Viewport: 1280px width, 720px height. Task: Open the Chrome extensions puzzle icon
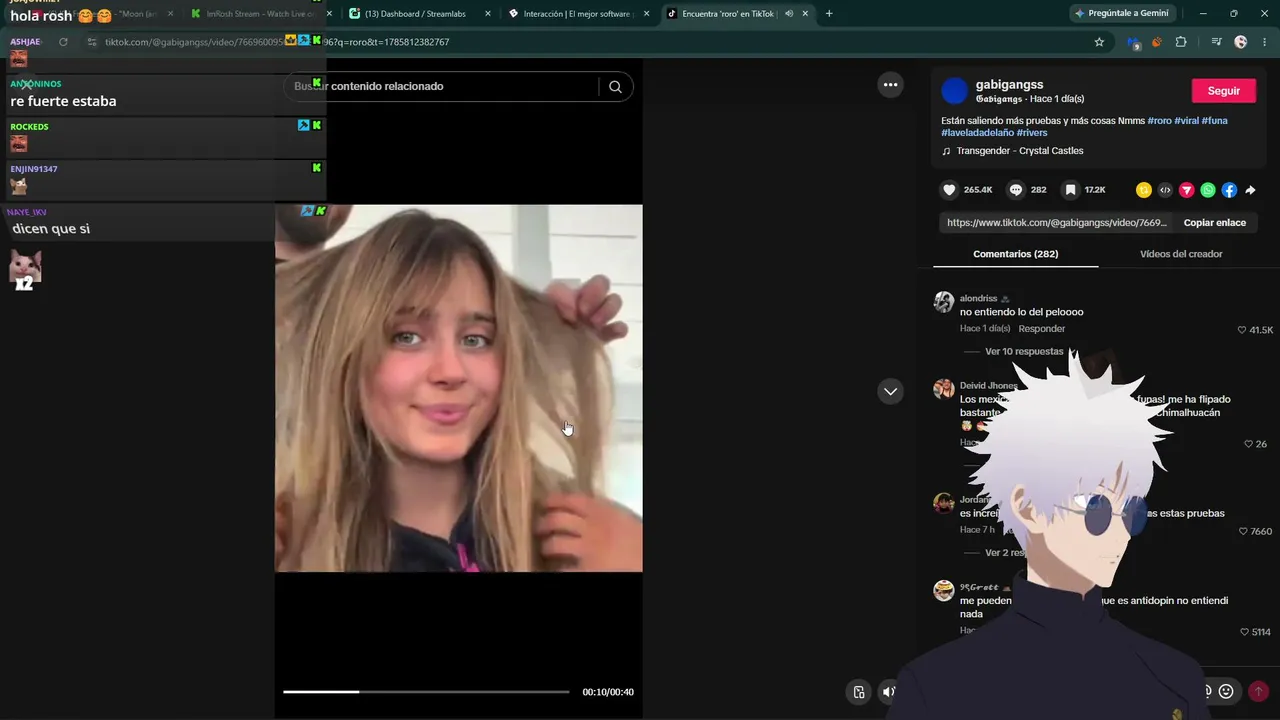point(1181,42)
